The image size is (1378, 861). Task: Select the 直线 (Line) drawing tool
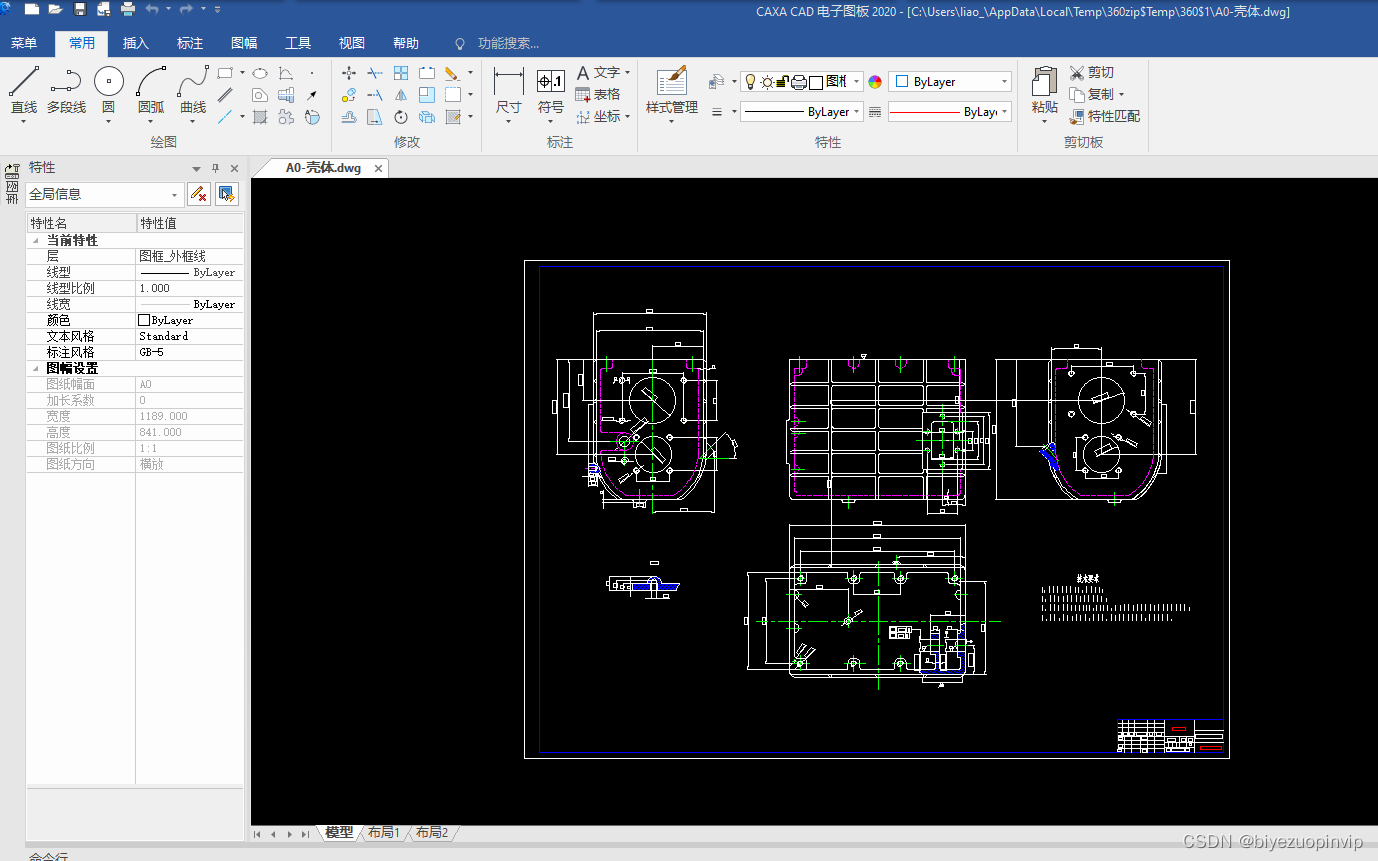[24, 90]
